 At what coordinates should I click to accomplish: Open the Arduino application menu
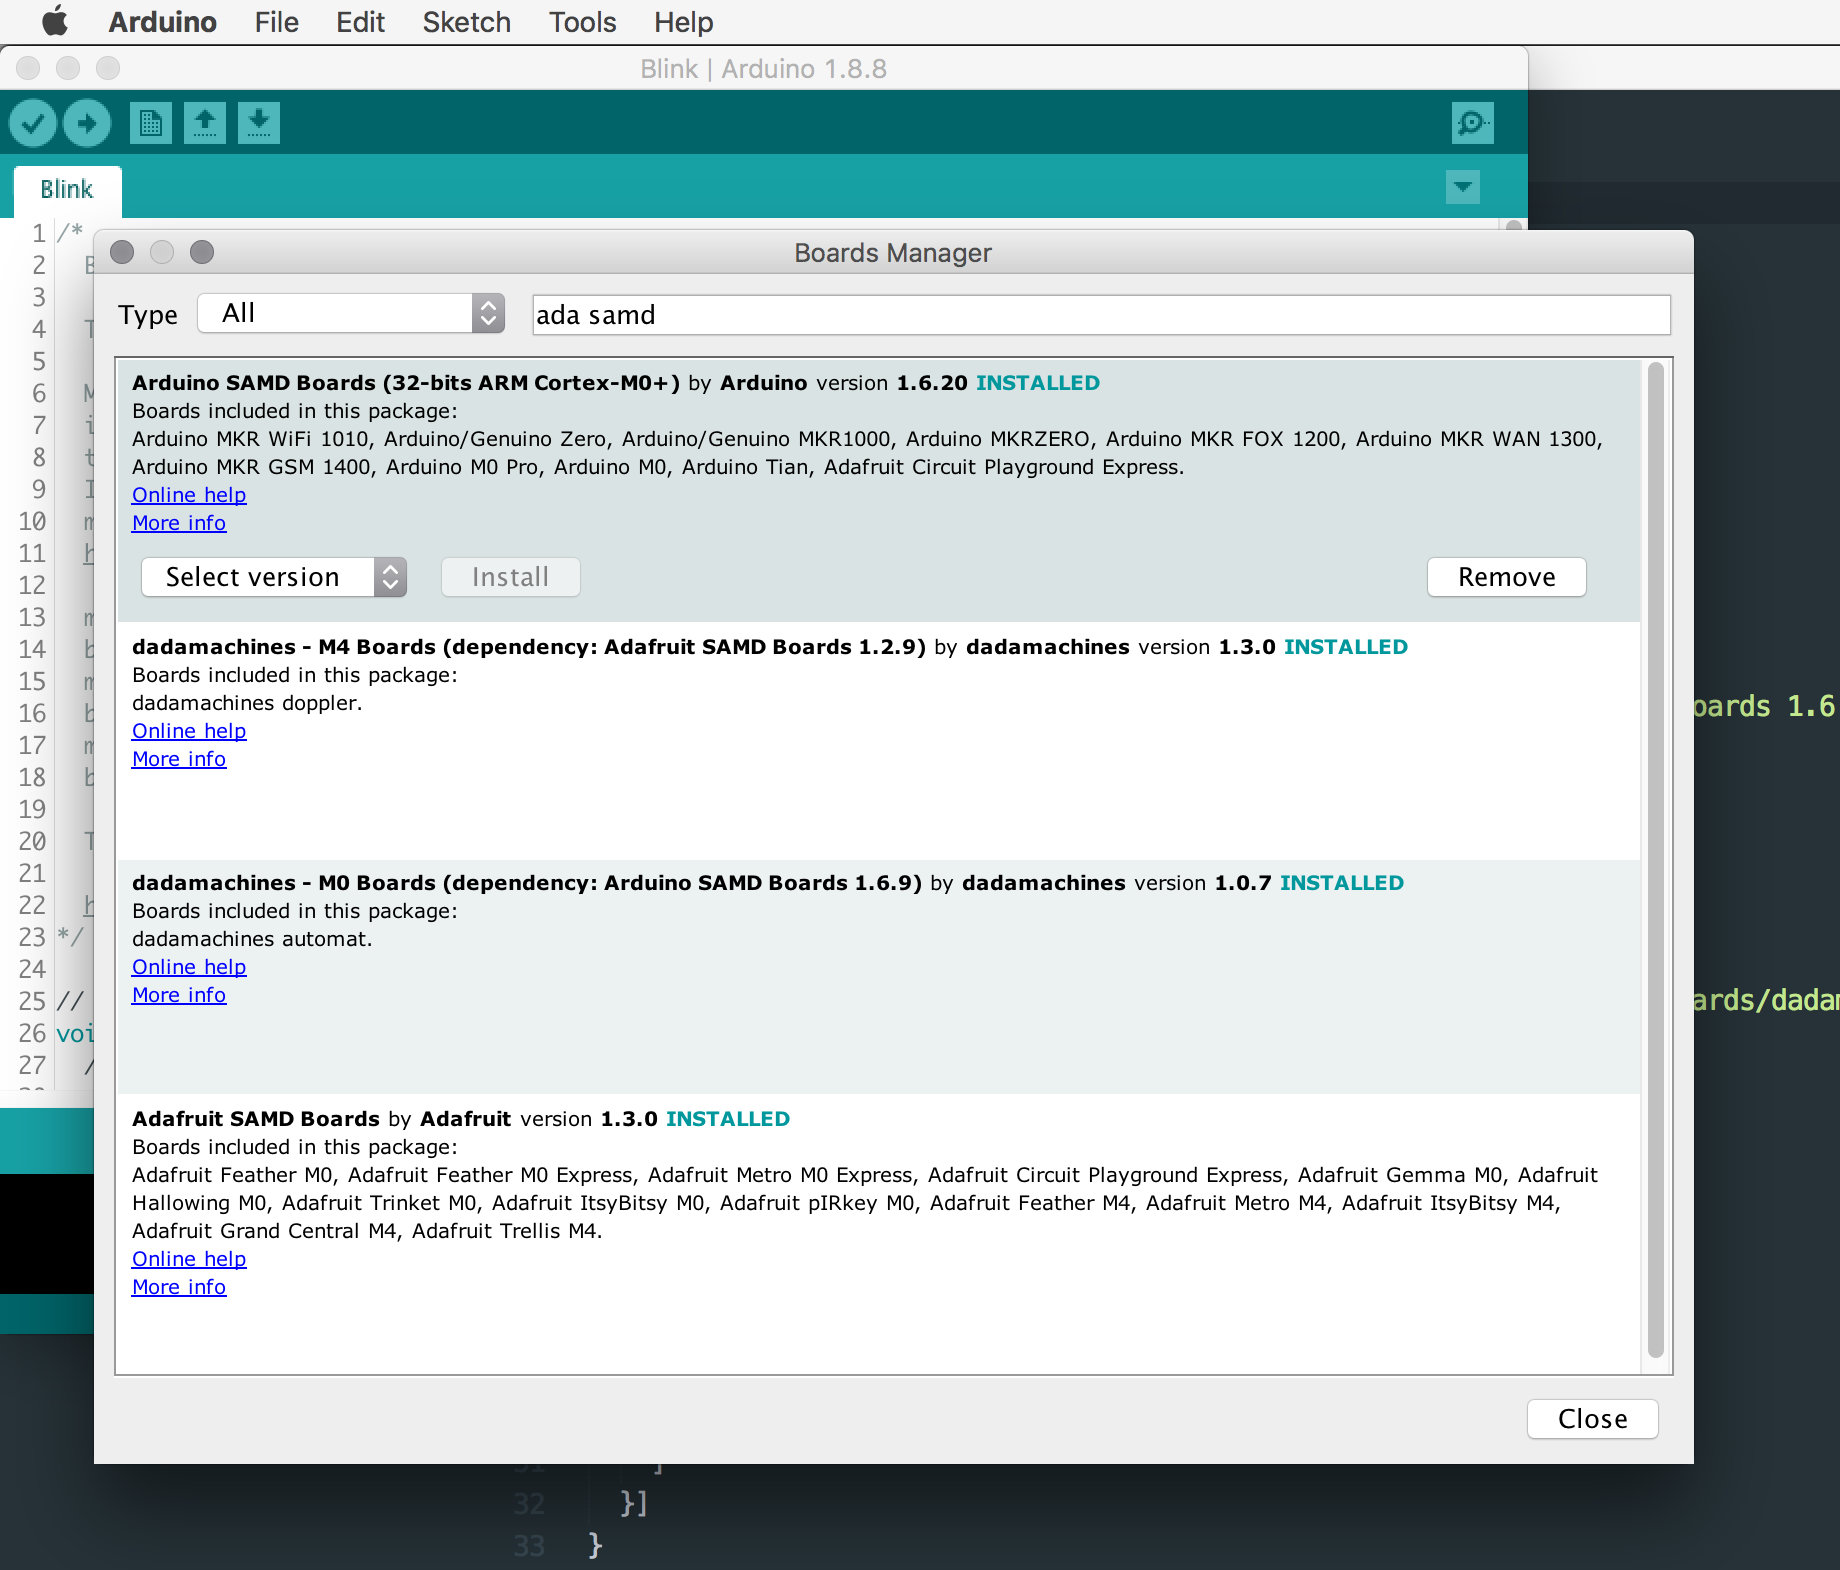[162, 22]
